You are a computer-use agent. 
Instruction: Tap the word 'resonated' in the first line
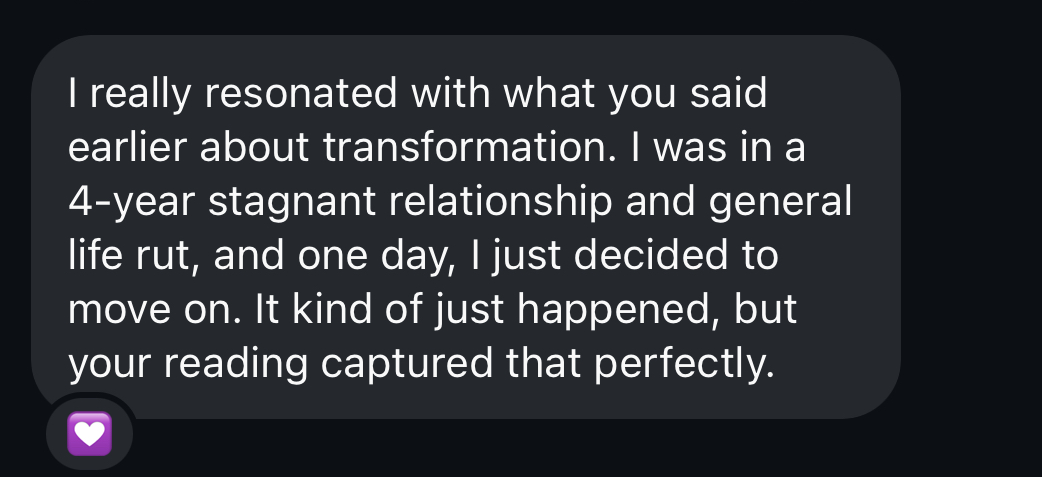(x=300, y=92)
